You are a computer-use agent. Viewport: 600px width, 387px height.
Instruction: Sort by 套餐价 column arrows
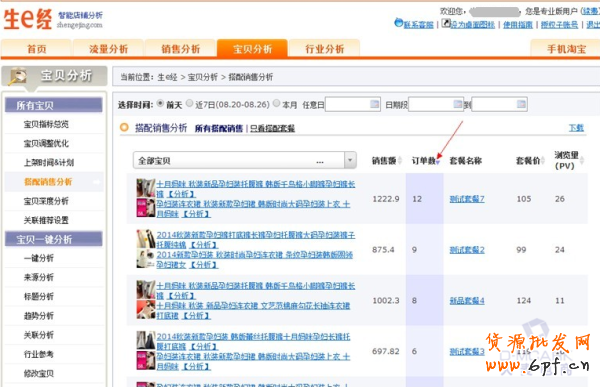(x=543, y=160)
